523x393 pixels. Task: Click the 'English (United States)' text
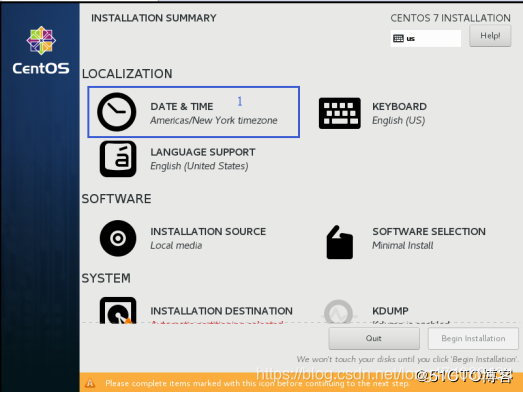(x=199, y=166)
